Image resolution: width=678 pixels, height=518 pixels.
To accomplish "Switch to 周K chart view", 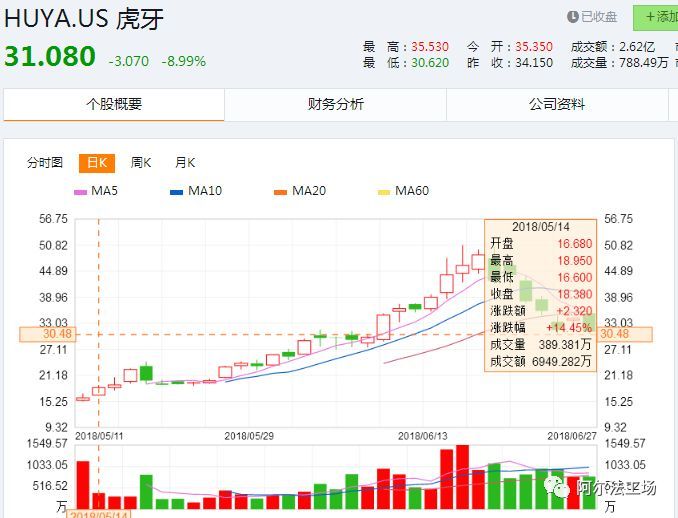I will pos(141,163).
